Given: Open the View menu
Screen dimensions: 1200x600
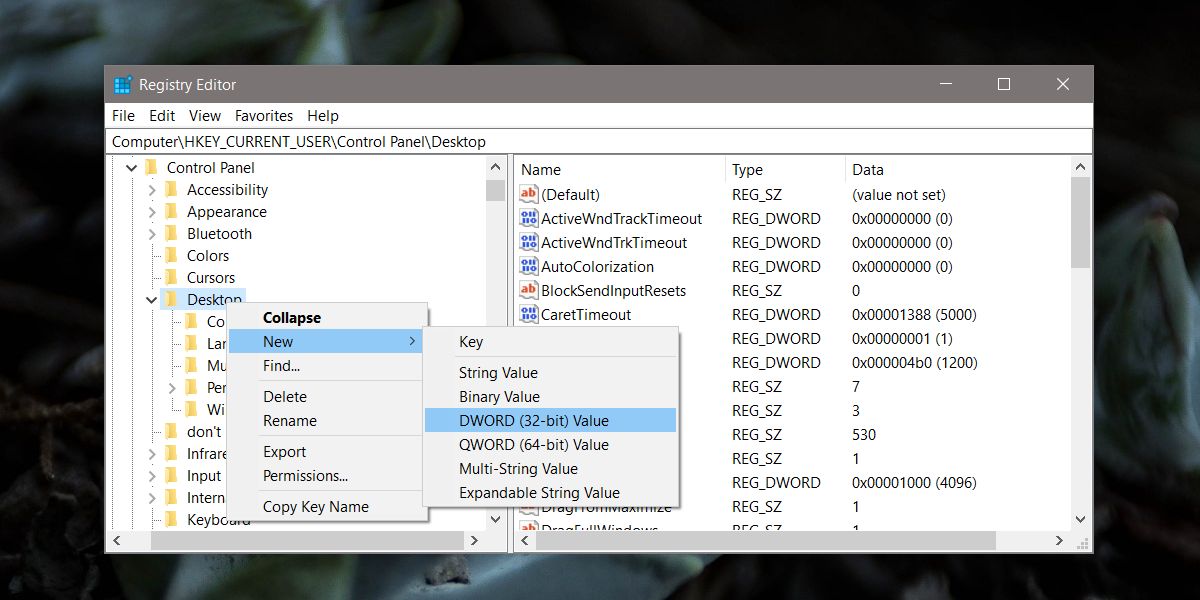Looking at the screenshot, I should point(205,116).
